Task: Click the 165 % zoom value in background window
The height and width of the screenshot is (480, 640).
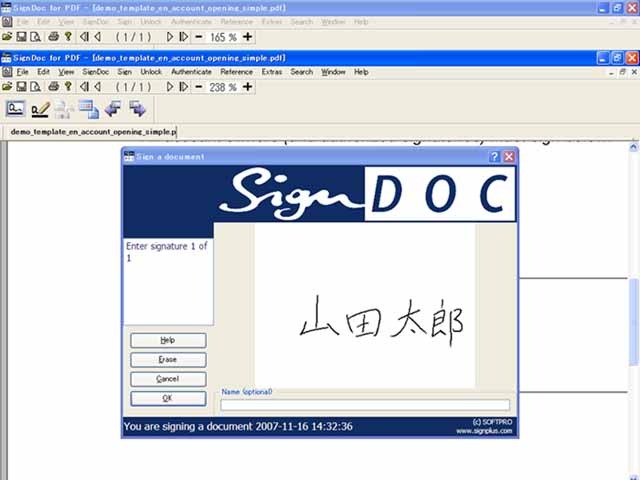Action: (x=223, y=37)
